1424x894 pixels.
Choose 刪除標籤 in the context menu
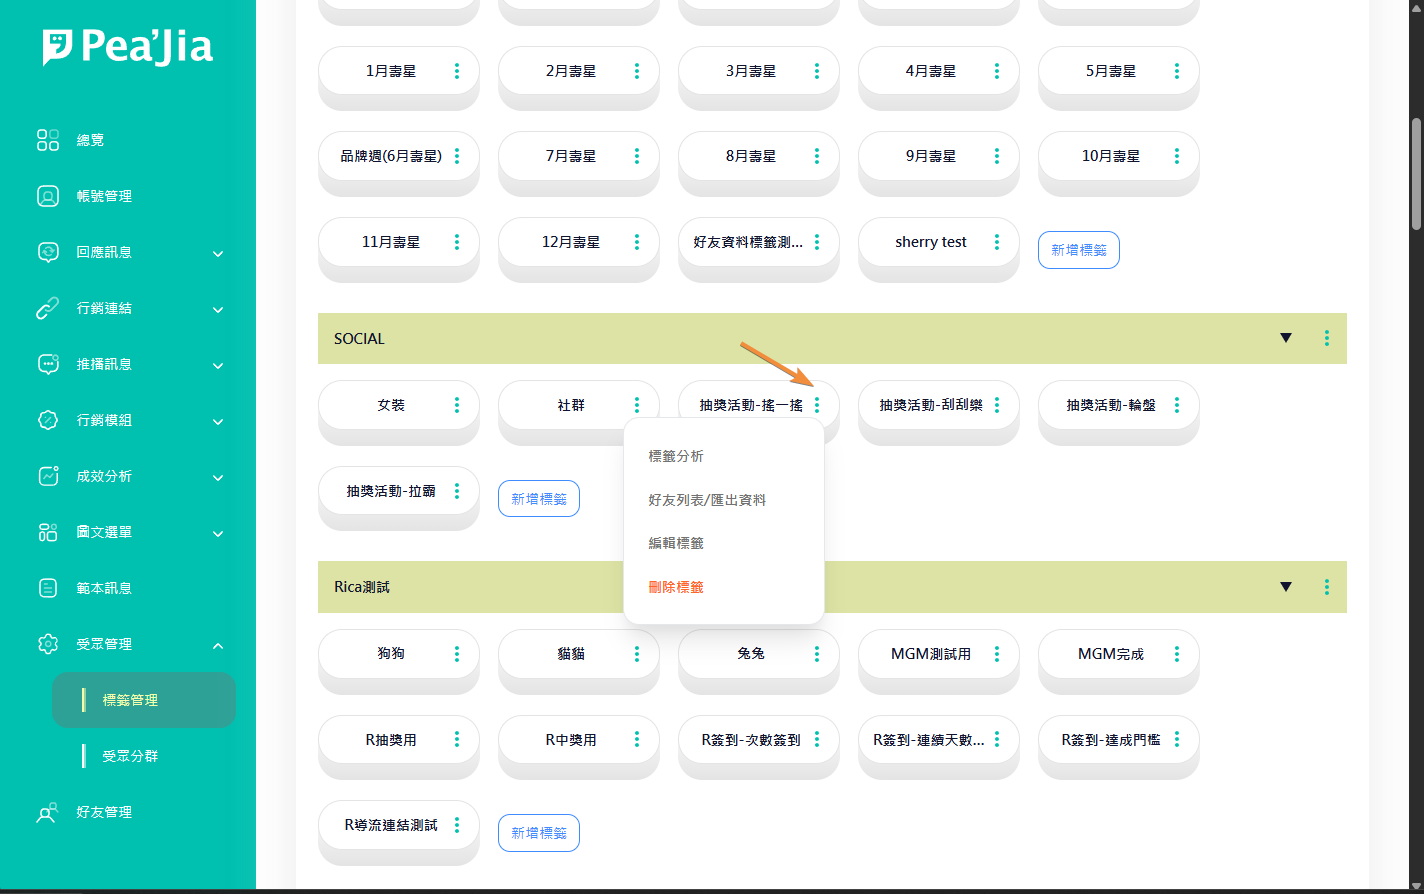[676, 587]
